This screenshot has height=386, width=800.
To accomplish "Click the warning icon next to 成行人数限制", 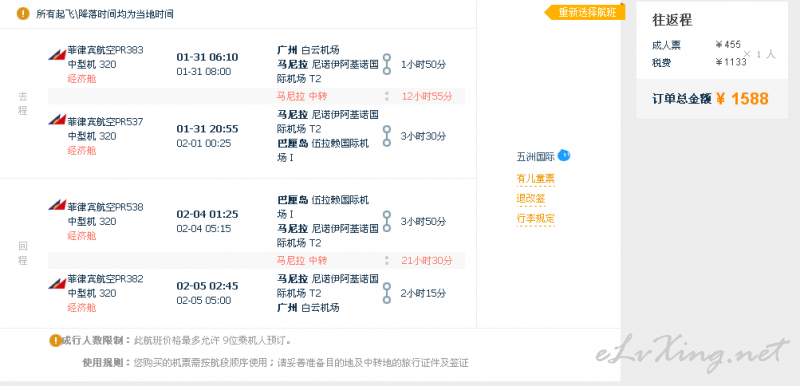I will coord(55,341).
